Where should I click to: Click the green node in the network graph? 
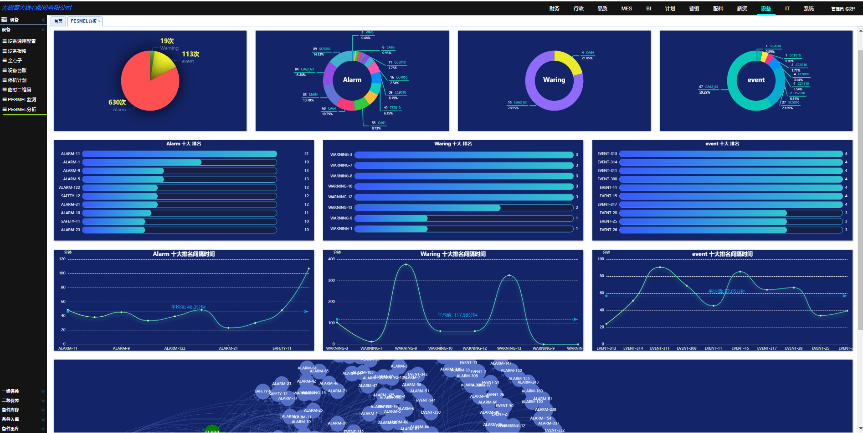[211, 429]
